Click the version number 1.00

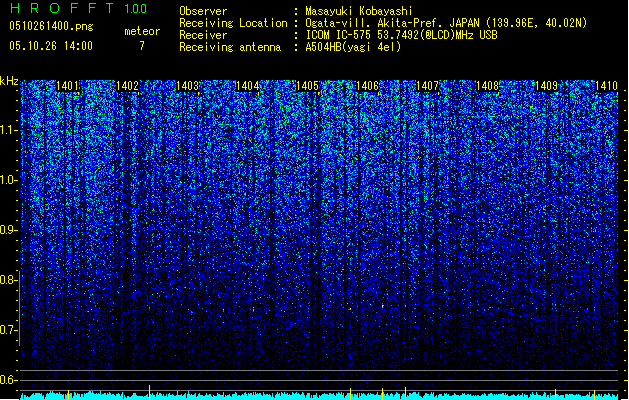tap(136, 9)
